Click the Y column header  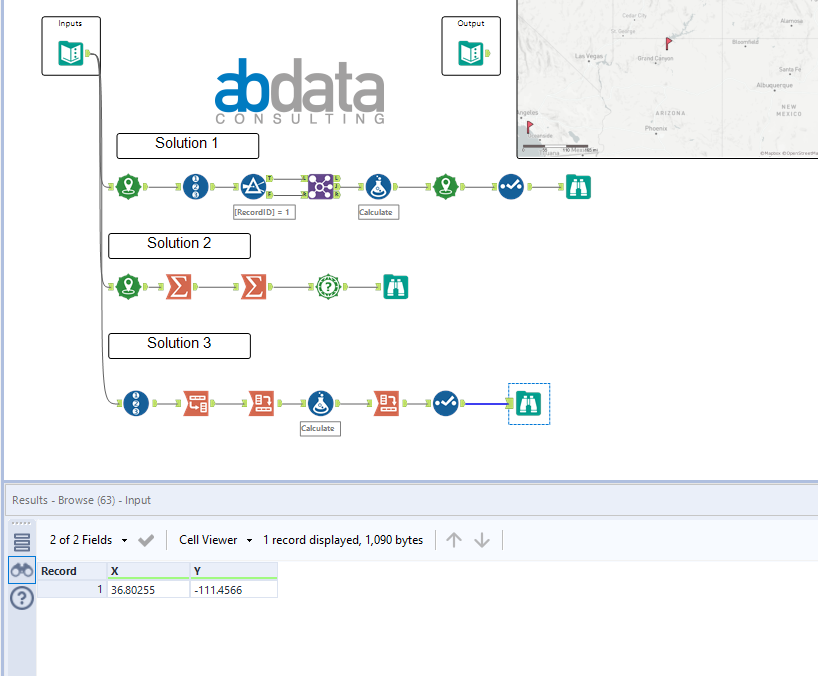(234, 571)
